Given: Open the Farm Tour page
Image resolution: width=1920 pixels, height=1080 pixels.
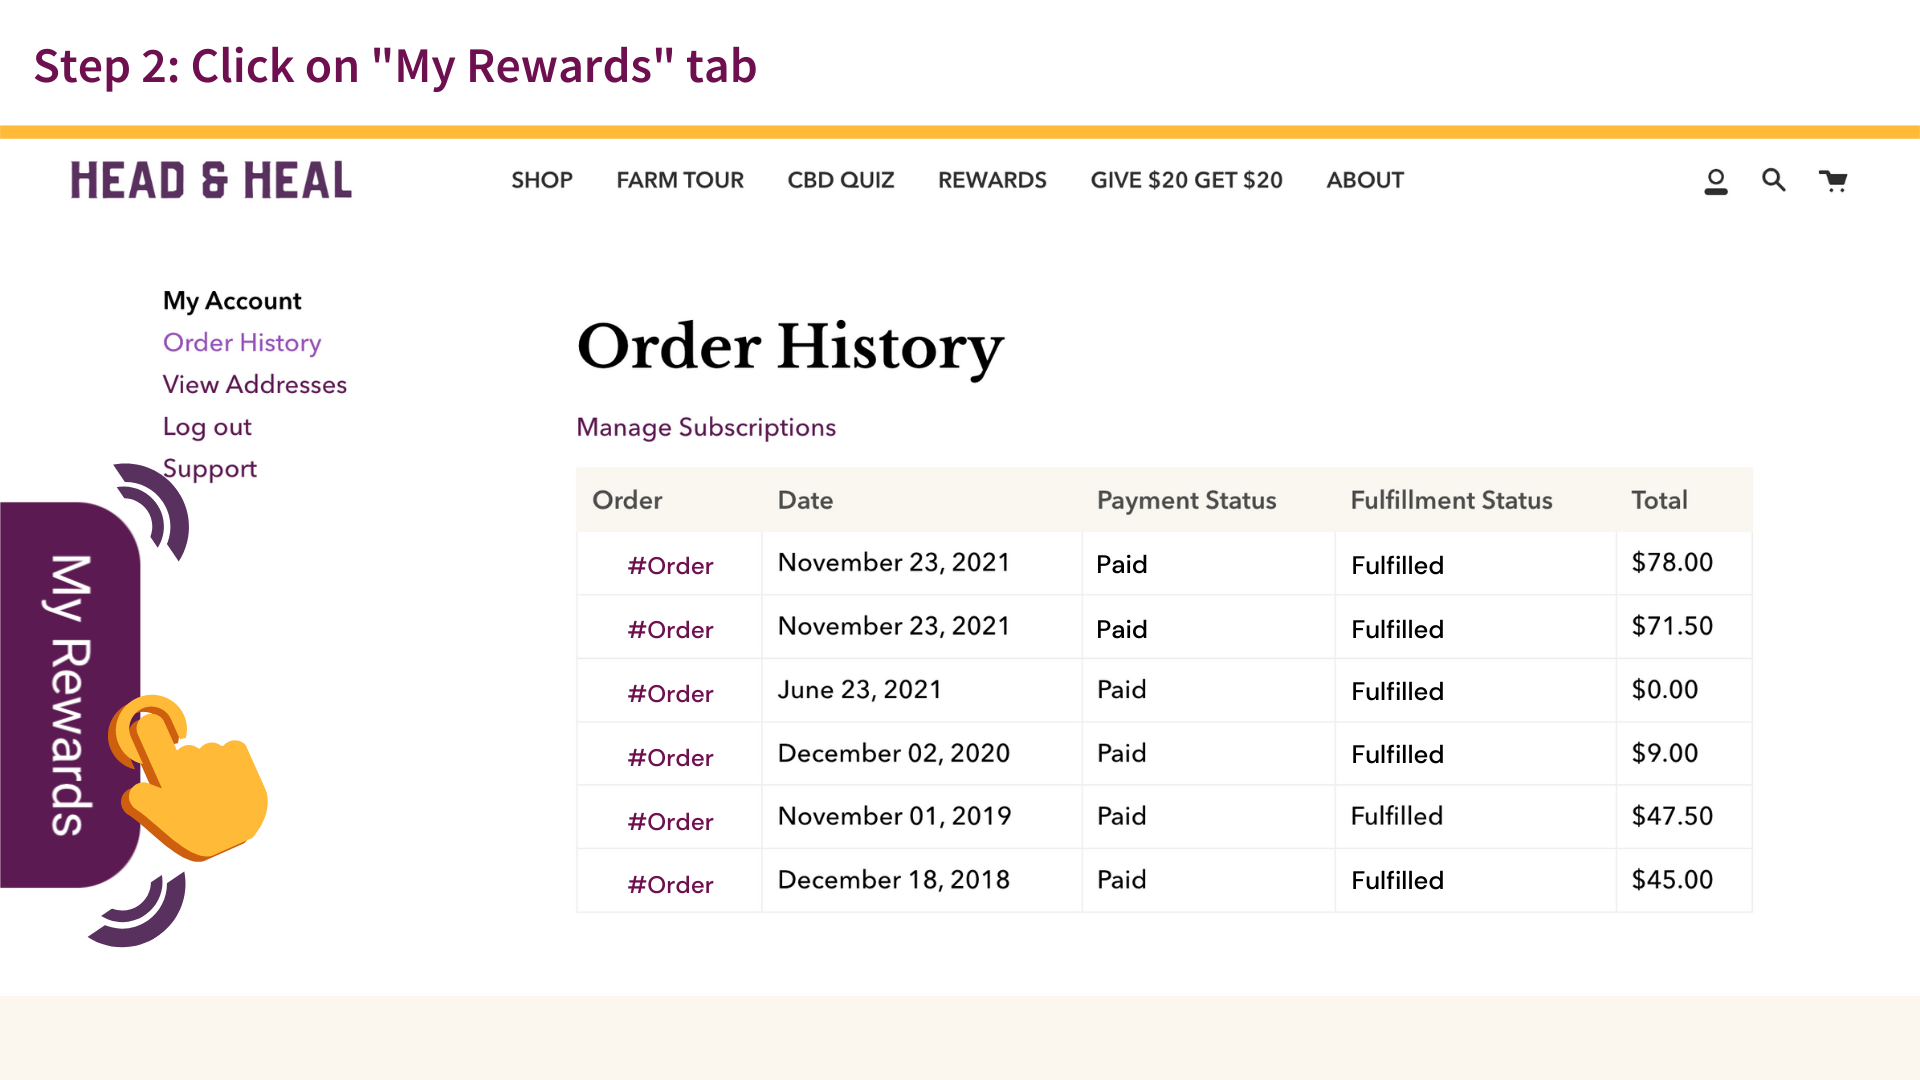Looking at the screenshot, I should coord(680,180).
